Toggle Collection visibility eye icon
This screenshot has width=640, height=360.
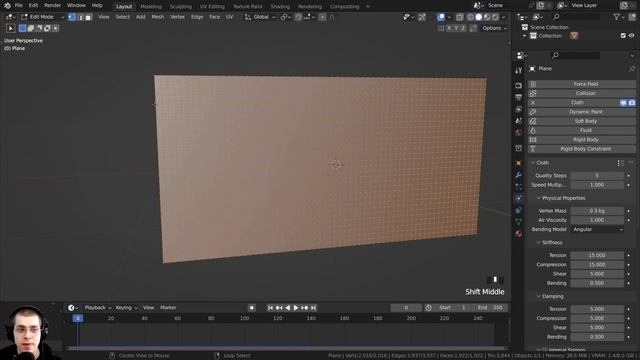point(631,36)
